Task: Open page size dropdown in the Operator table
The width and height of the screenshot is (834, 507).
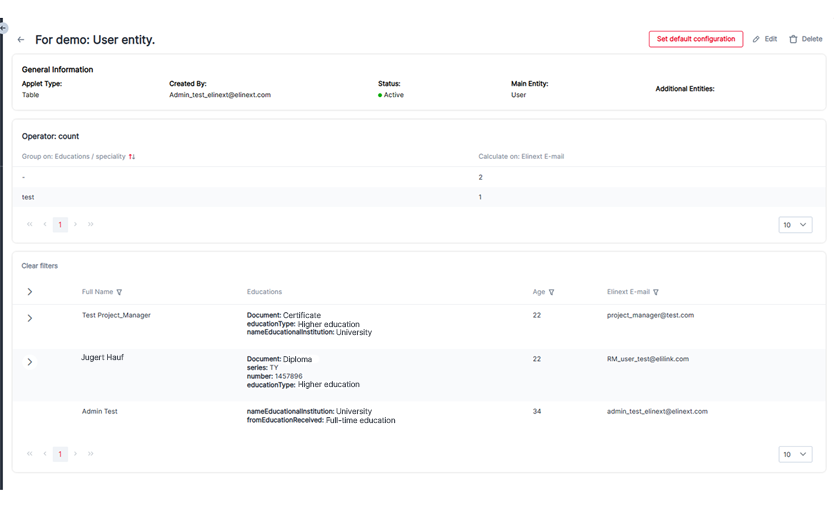Action: coord(795,225)
